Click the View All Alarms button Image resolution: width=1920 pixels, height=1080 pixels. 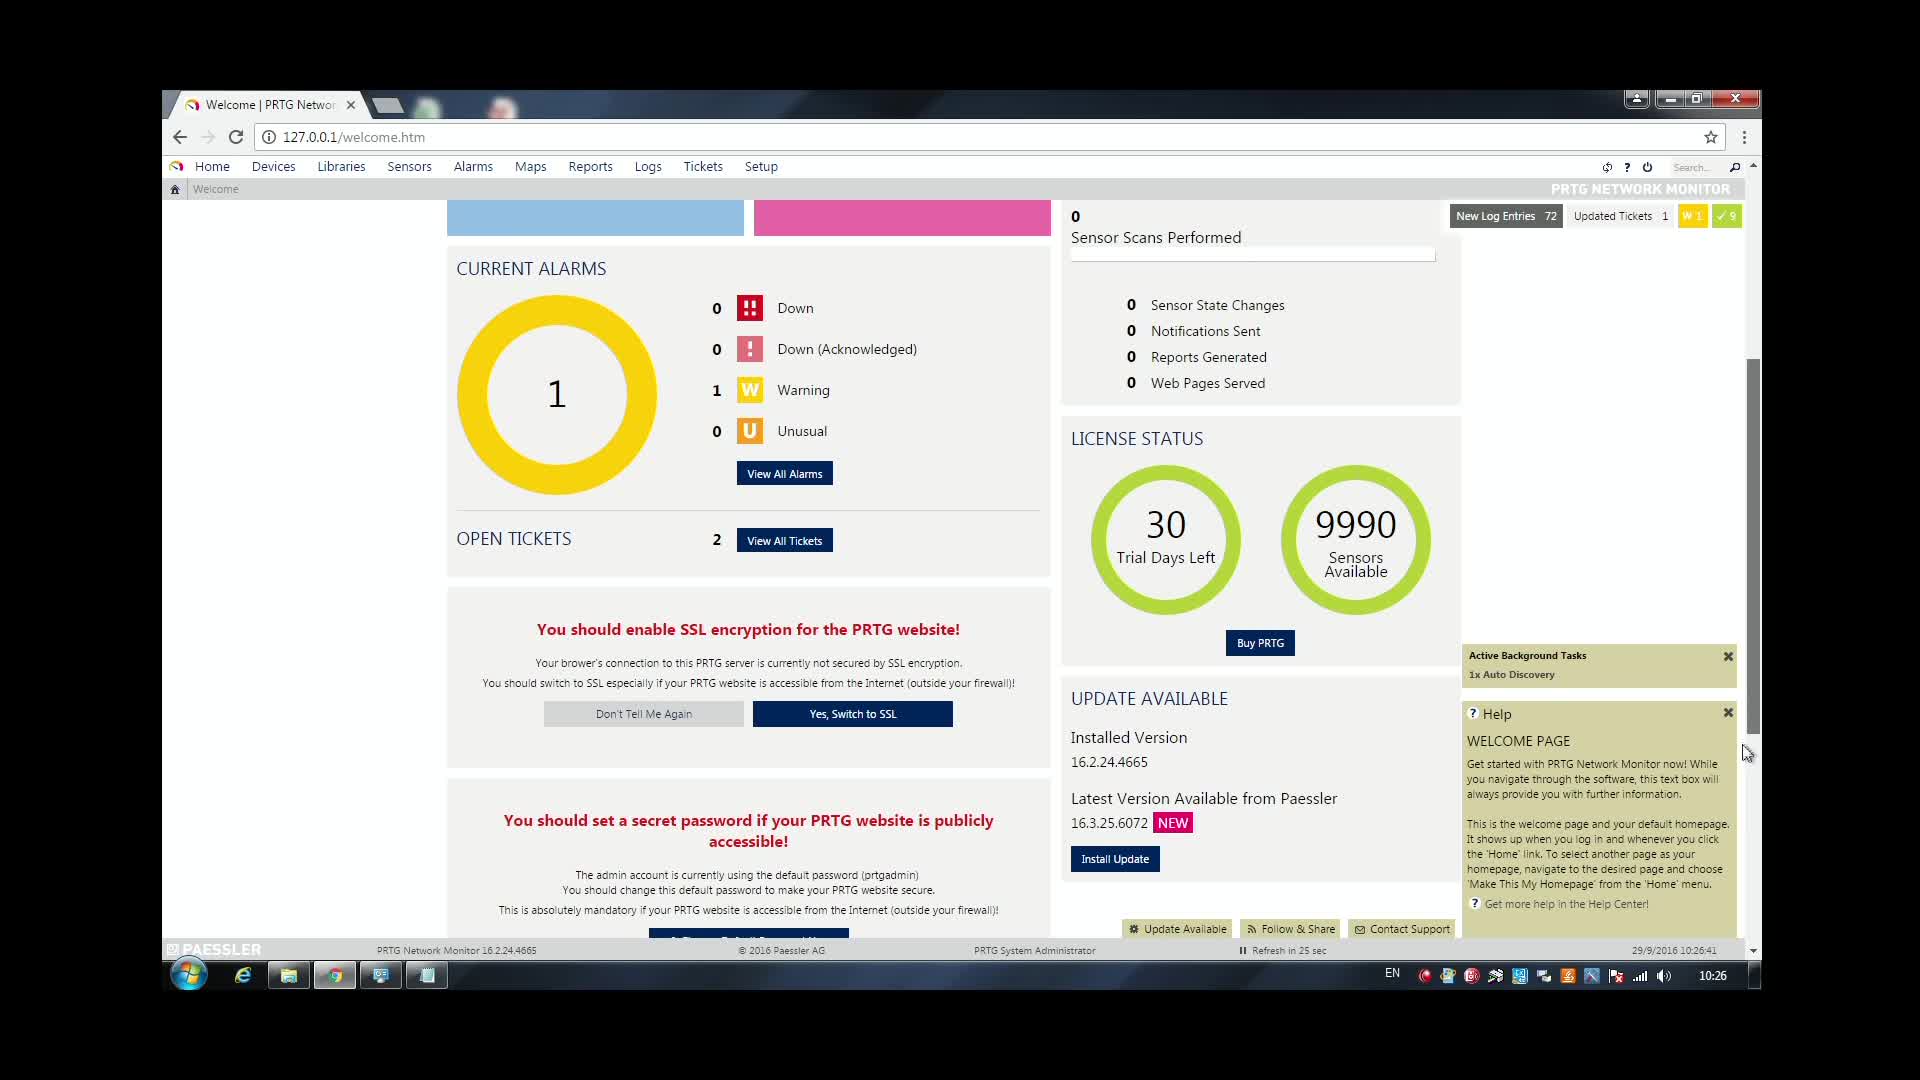click(784, 474)
